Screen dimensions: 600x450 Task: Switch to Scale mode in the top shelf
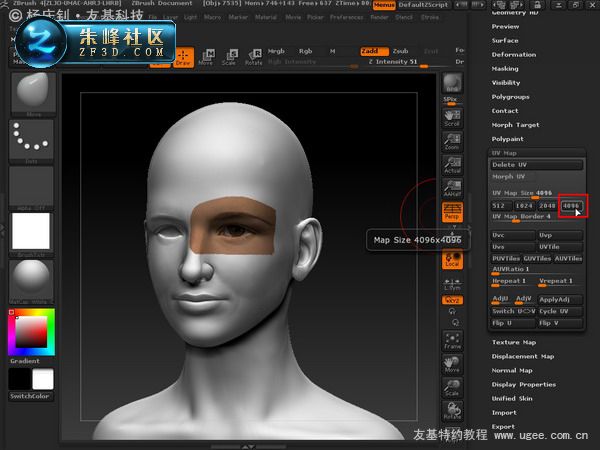(x=229, y=57)
